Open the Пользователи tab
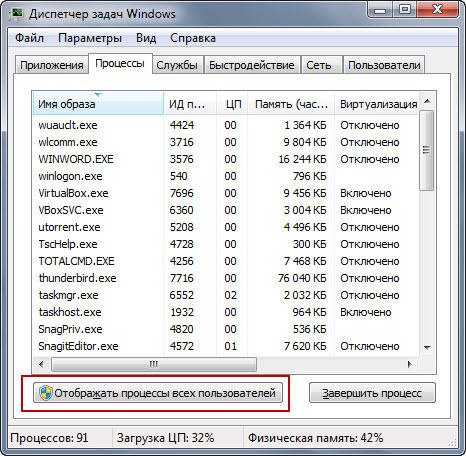Screen dimensions: 466x456 (384, 65)
